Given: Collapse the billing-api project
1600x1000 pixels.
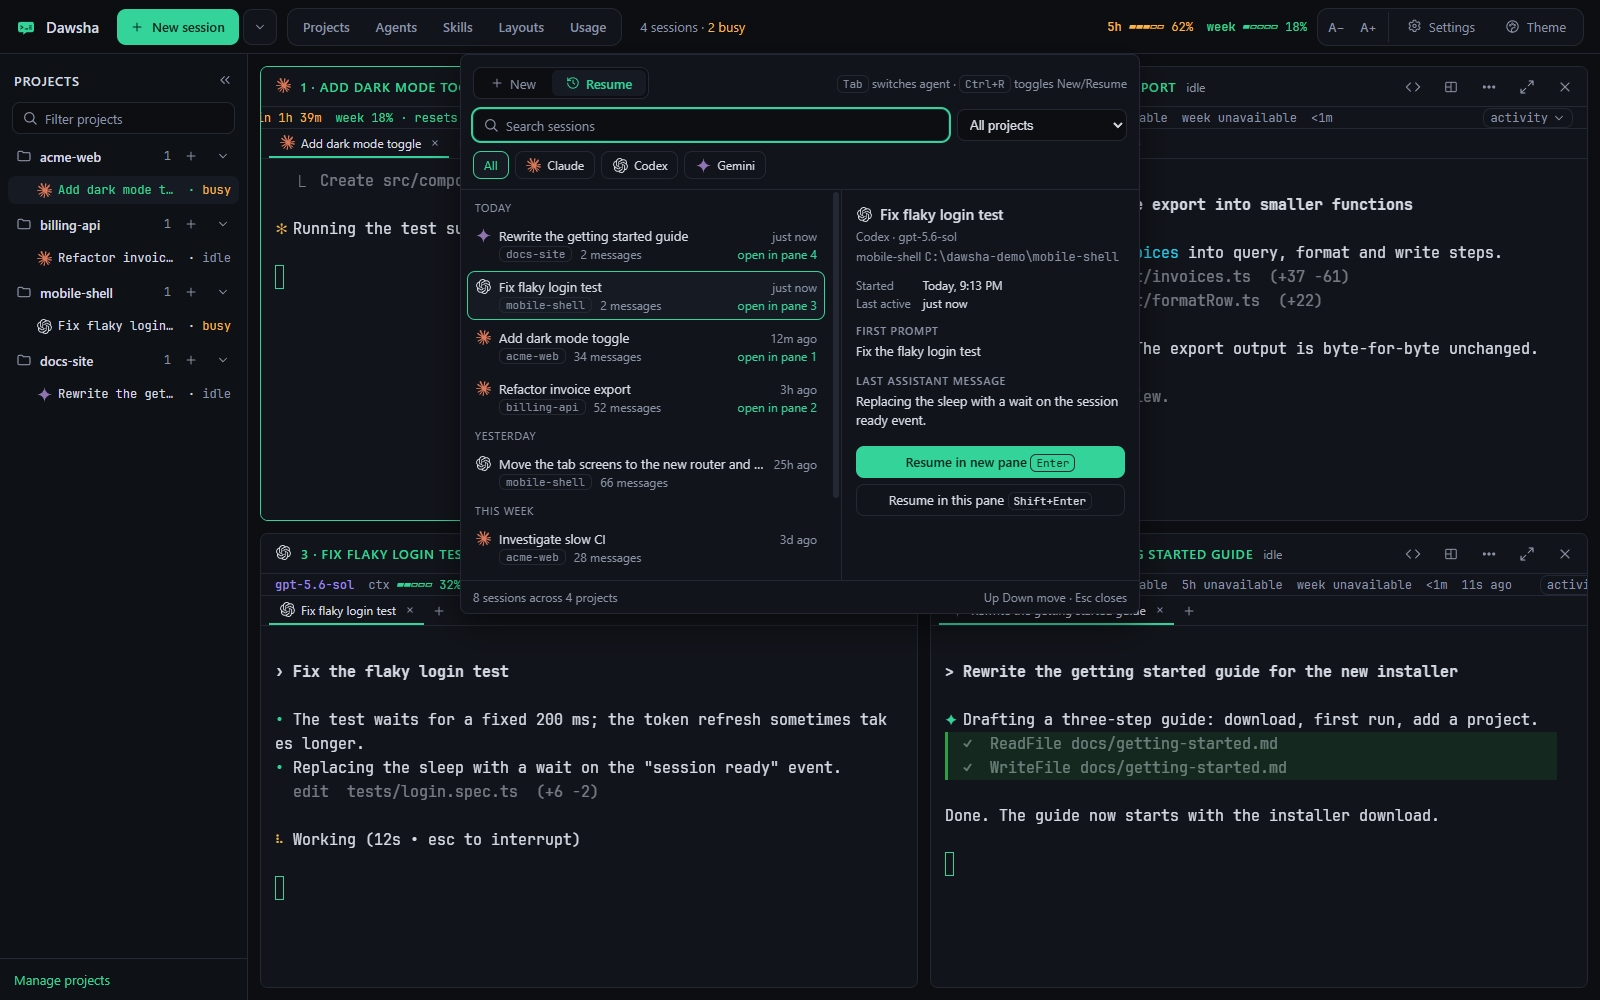Looking at the screenshot, I should click(x=223, y=224).
